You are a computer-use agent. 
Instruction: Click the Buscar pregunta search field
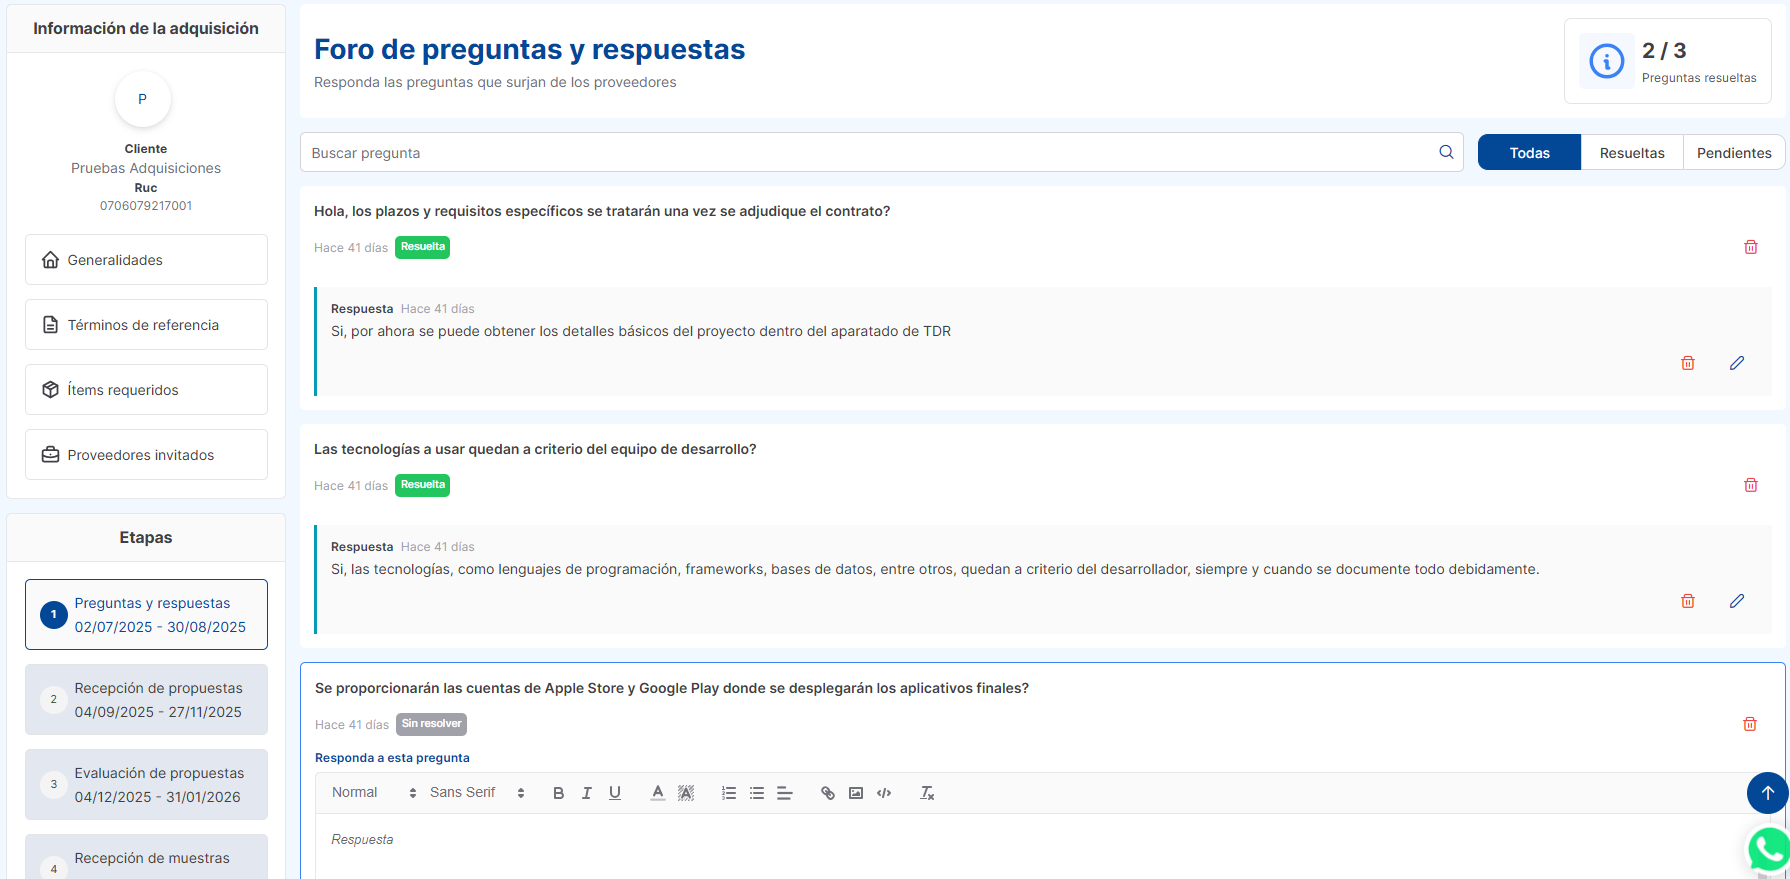pos(865,153)
